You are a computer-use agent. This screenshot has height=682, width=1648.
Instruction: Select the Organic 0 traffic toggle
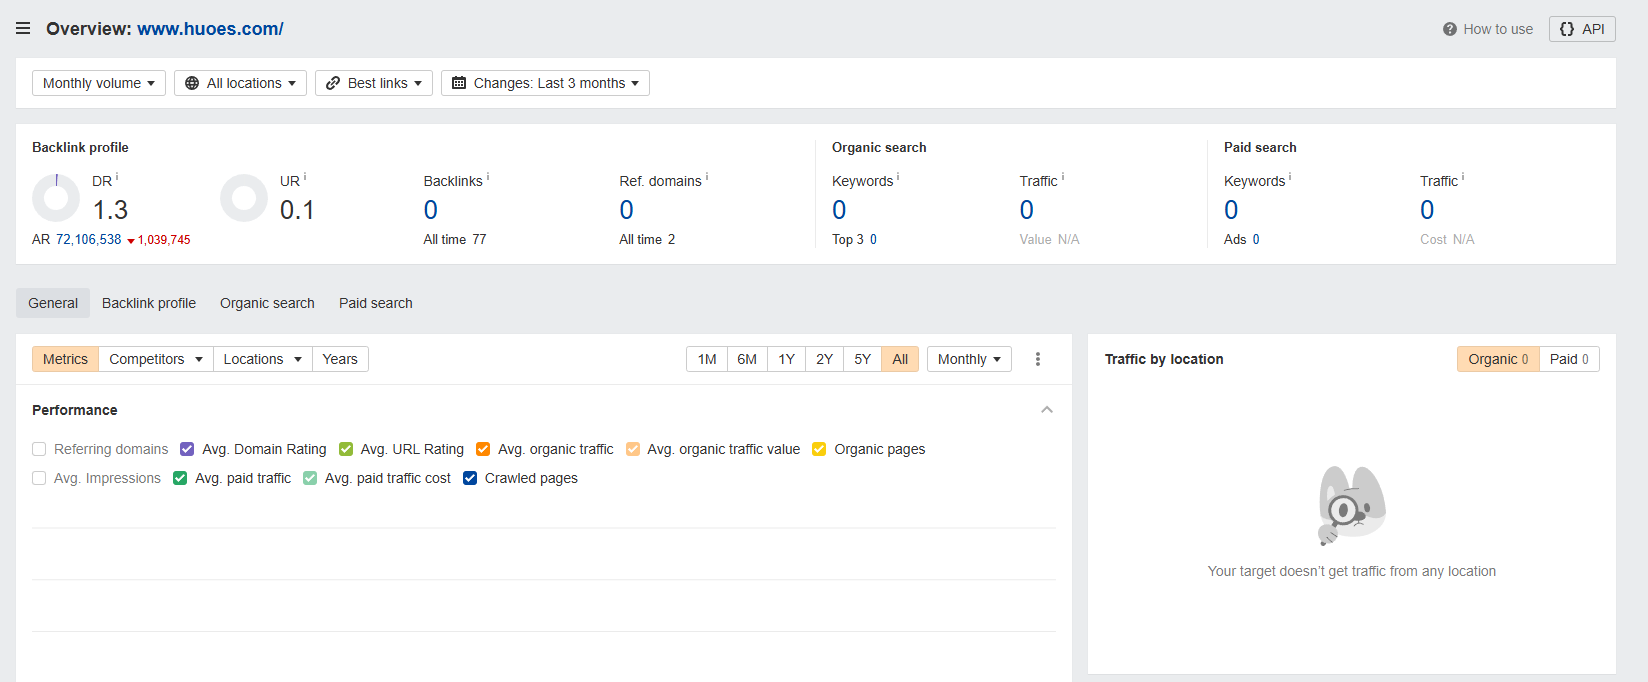point(1498,359)
